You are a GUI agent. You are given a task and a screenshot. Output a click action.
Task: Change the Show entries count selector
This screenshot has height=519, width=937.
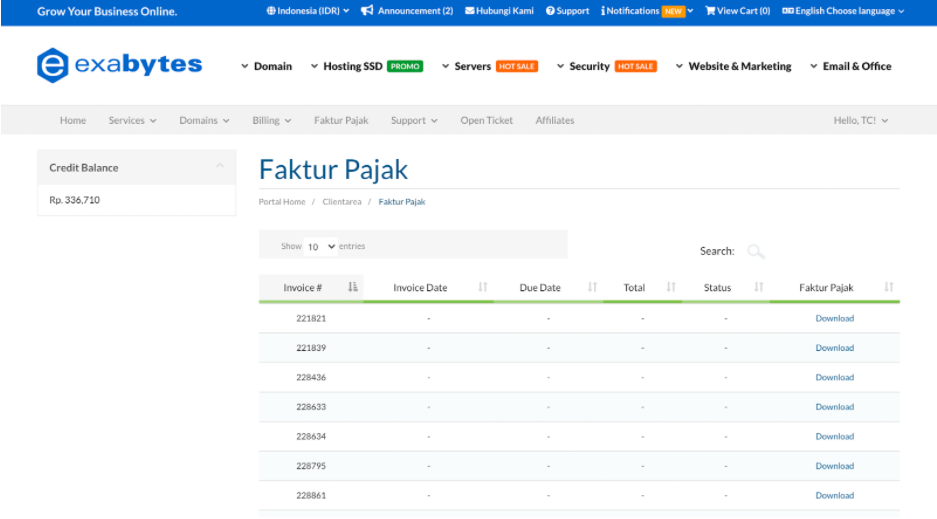click(320, 247)
